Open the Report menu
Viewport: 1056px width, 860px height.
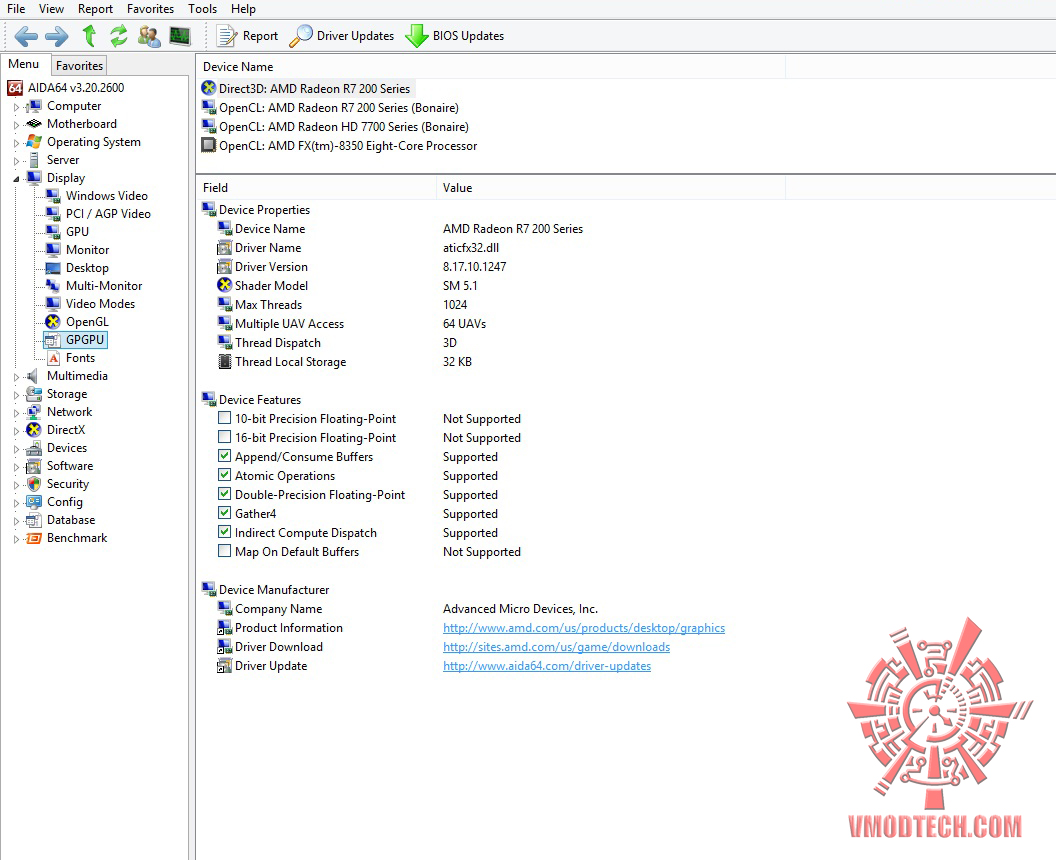(x=95, y=9)
